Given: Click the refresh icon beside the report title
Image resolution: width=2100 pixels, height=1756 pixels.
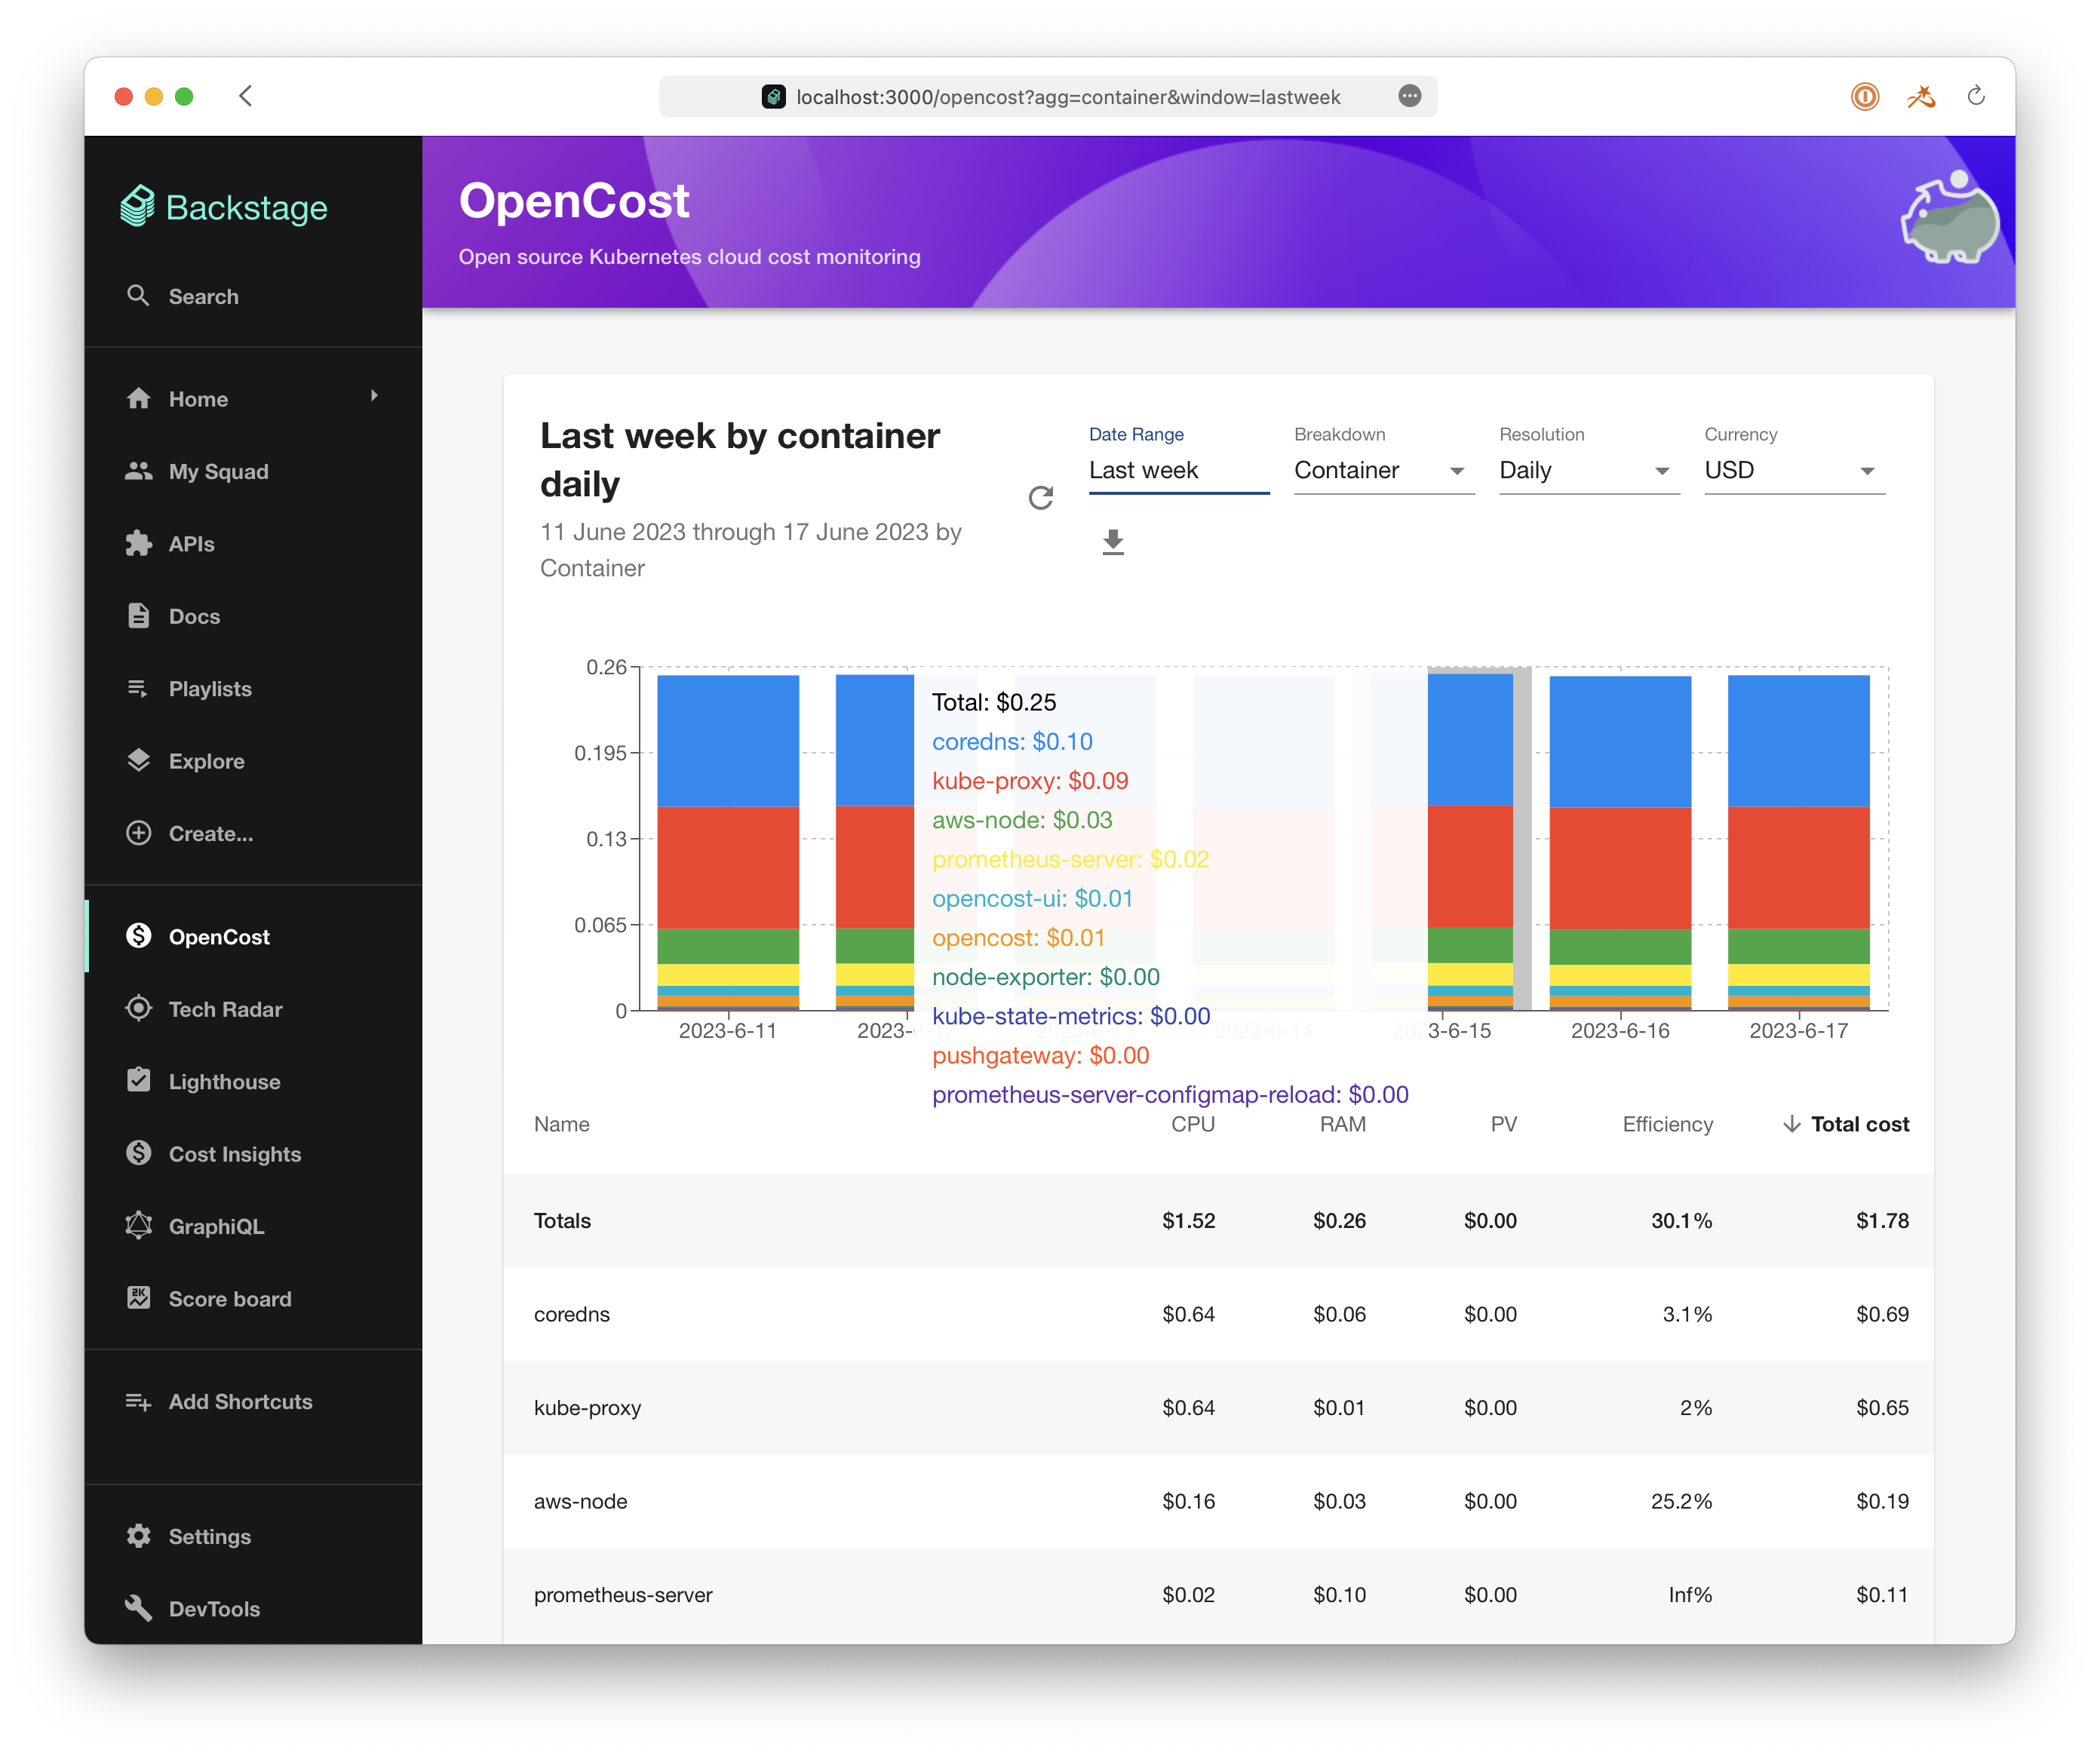Looking at the screenshot, I should click(1040, 498).
